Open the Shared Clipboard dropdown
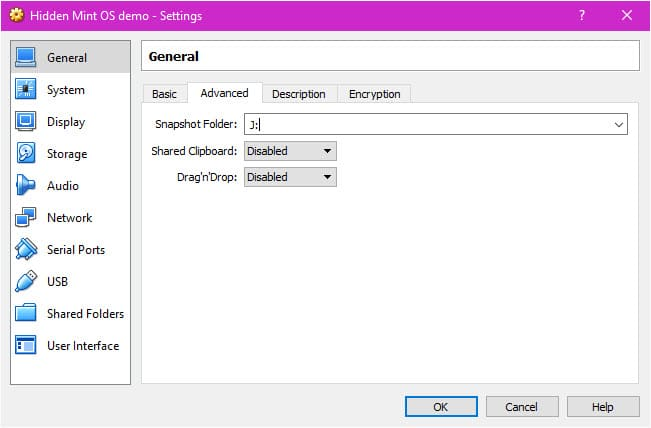This screenshot has height=428, width=651. coord(290,151)
